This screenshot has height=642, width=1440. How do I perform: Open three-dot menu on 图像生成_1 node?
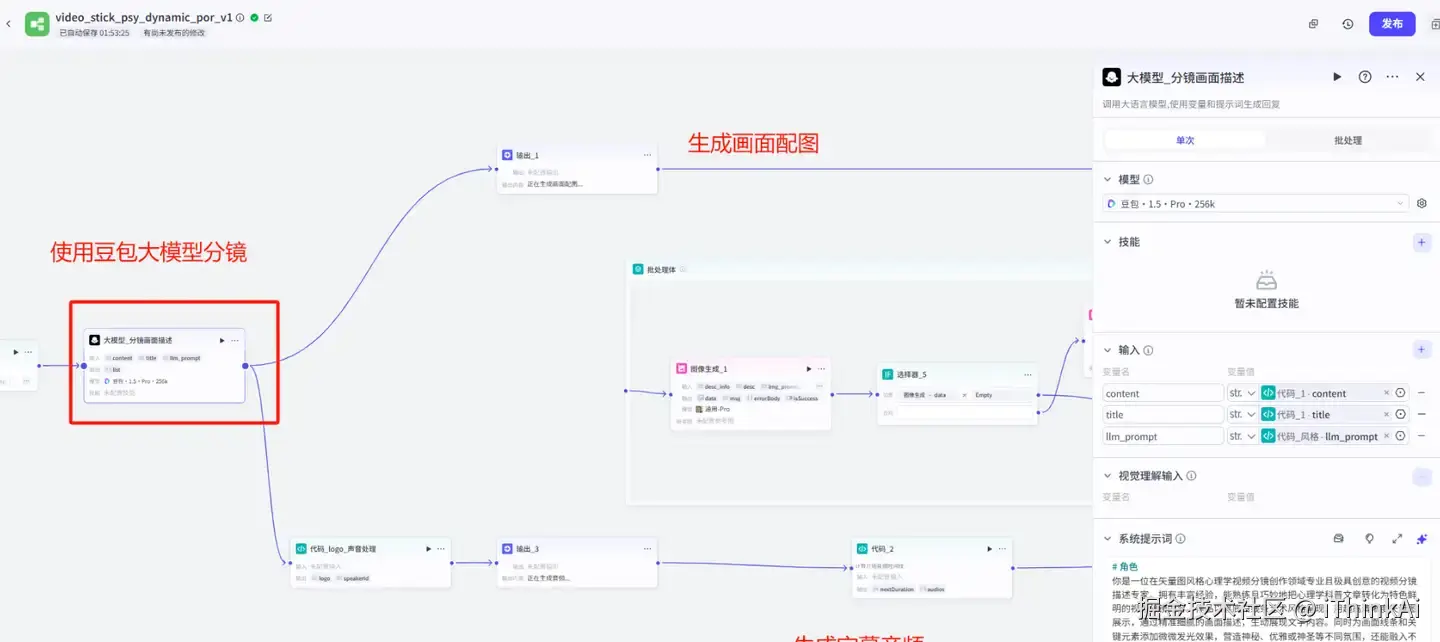pyautogui.click(x=819, y=369)
